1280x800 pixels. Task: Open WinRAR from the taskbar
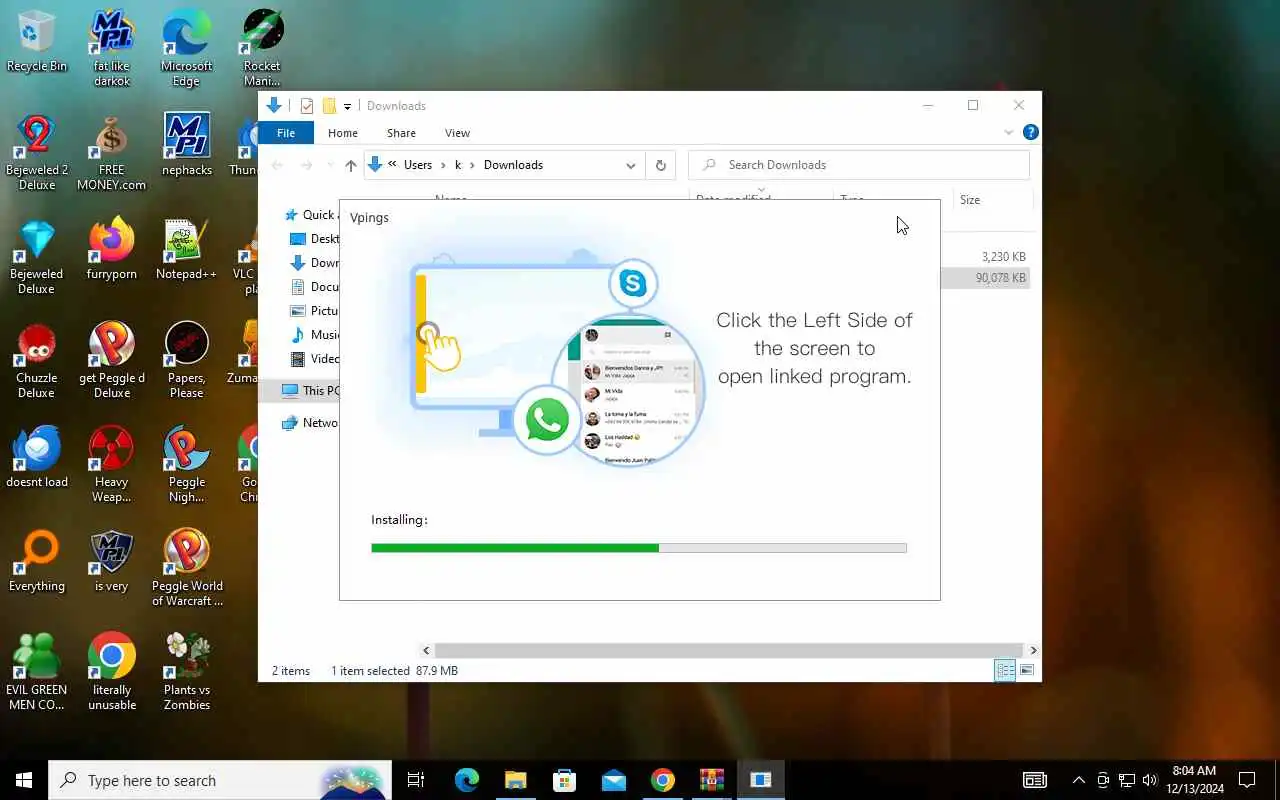coord(712,780)
